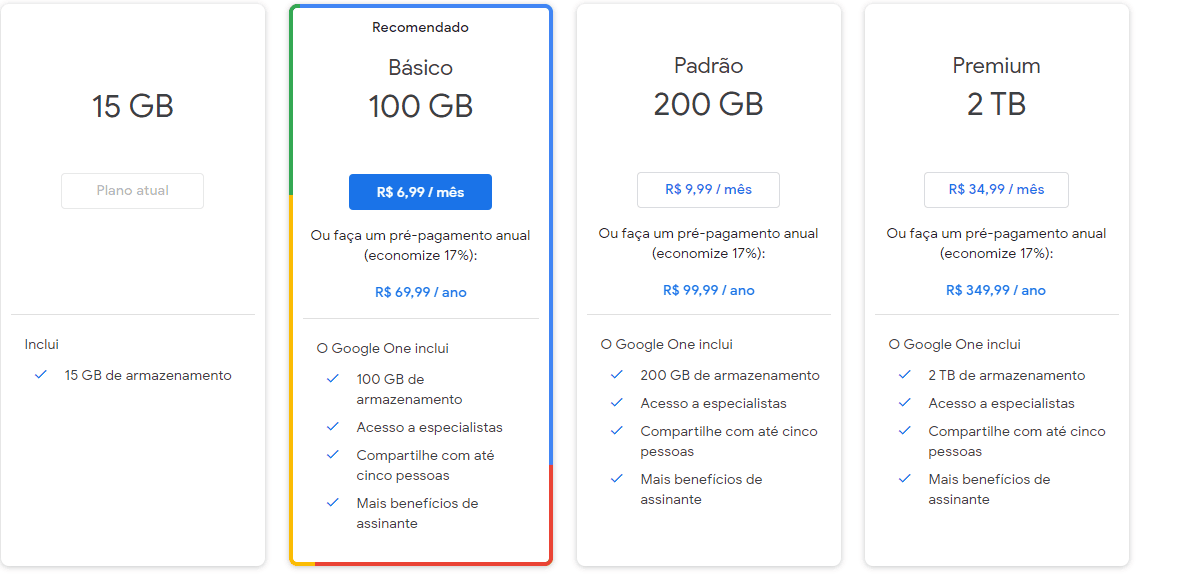Choose the R$ 34,99 / mês Premium plan
Screen dimensions: 1194x578
pos(996,190)
